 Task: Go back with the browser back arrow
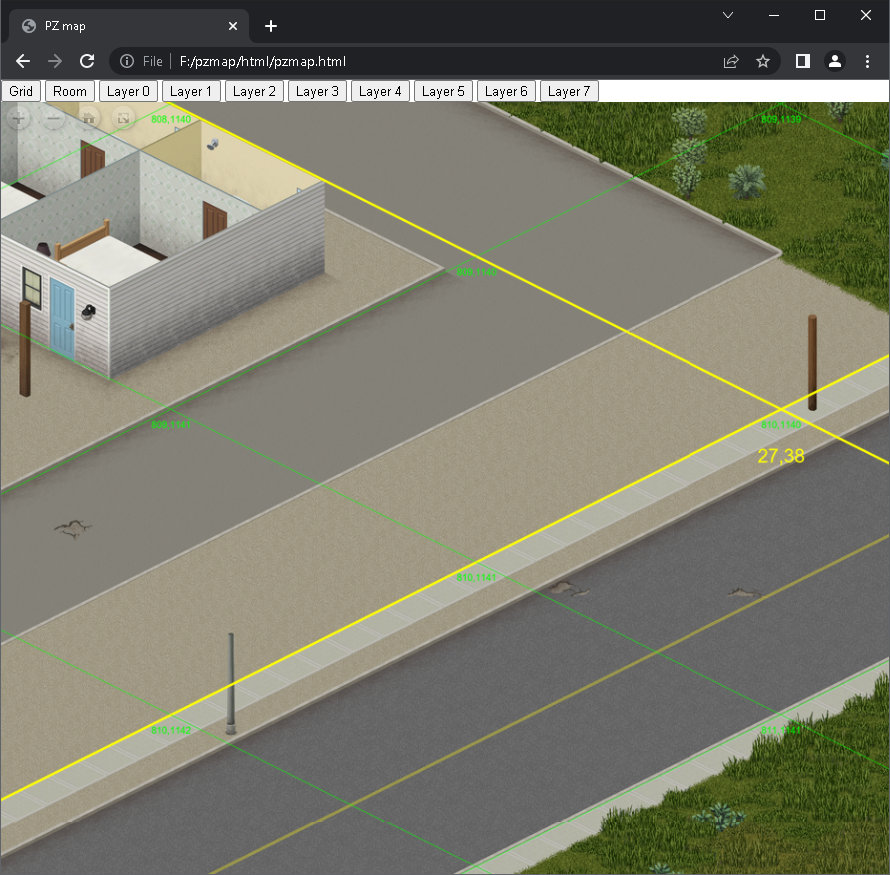[x=23, y=61]
